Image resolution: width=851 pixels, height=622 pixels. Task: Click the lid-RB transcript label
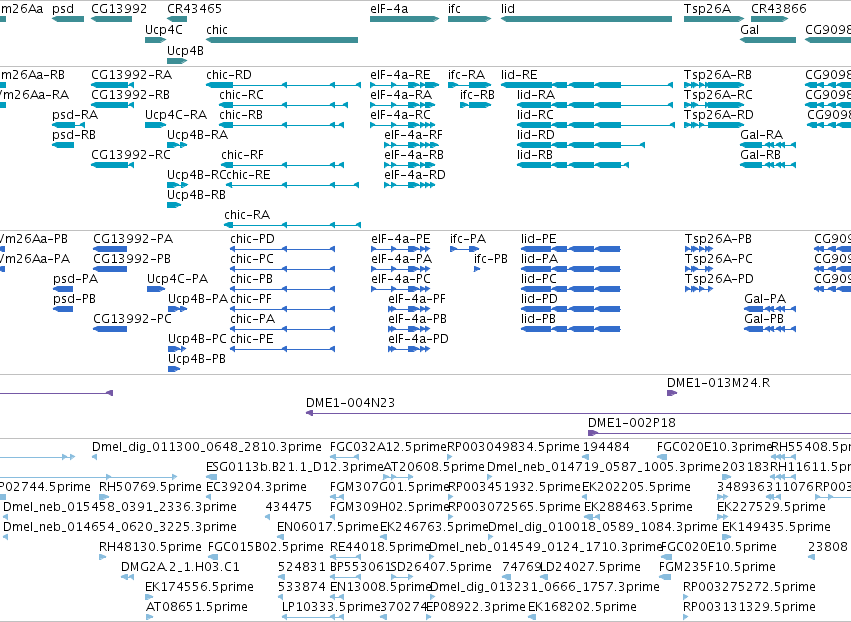pos(535,155)
